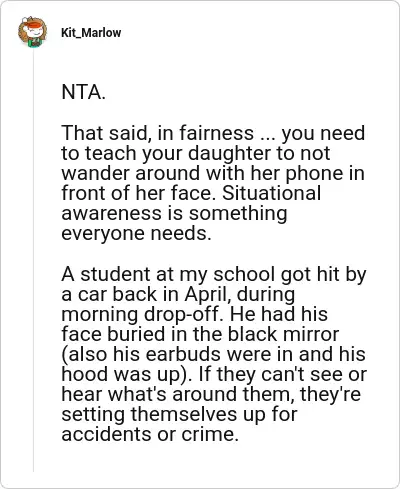Click the phrase 'back in April, during'
400x489 pixels.
click(204, 294)
